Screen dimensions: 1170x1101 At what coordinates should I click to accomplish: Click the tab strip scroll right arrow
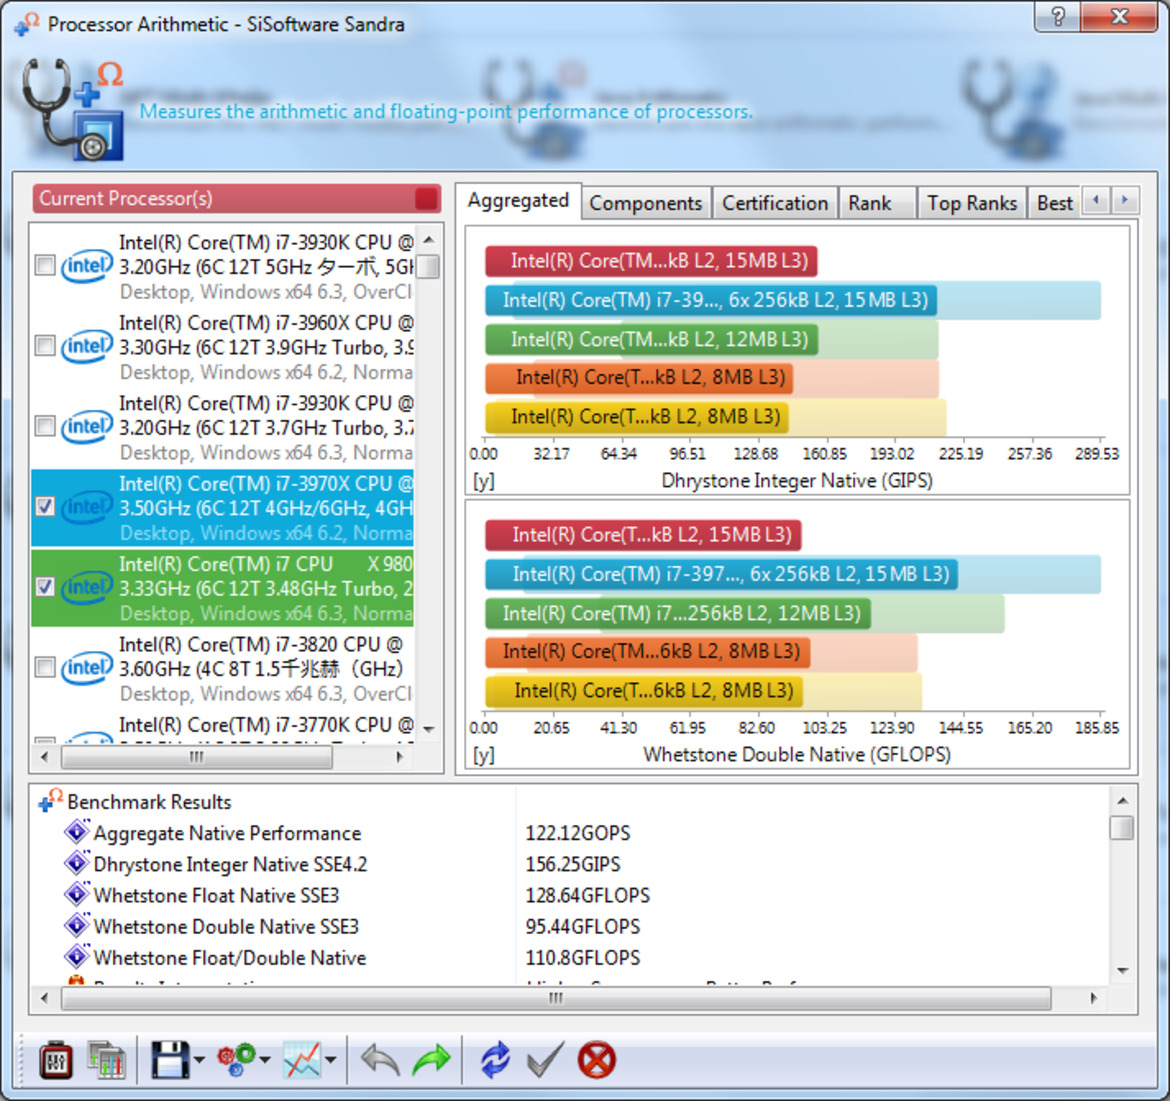coord(1125,200)
